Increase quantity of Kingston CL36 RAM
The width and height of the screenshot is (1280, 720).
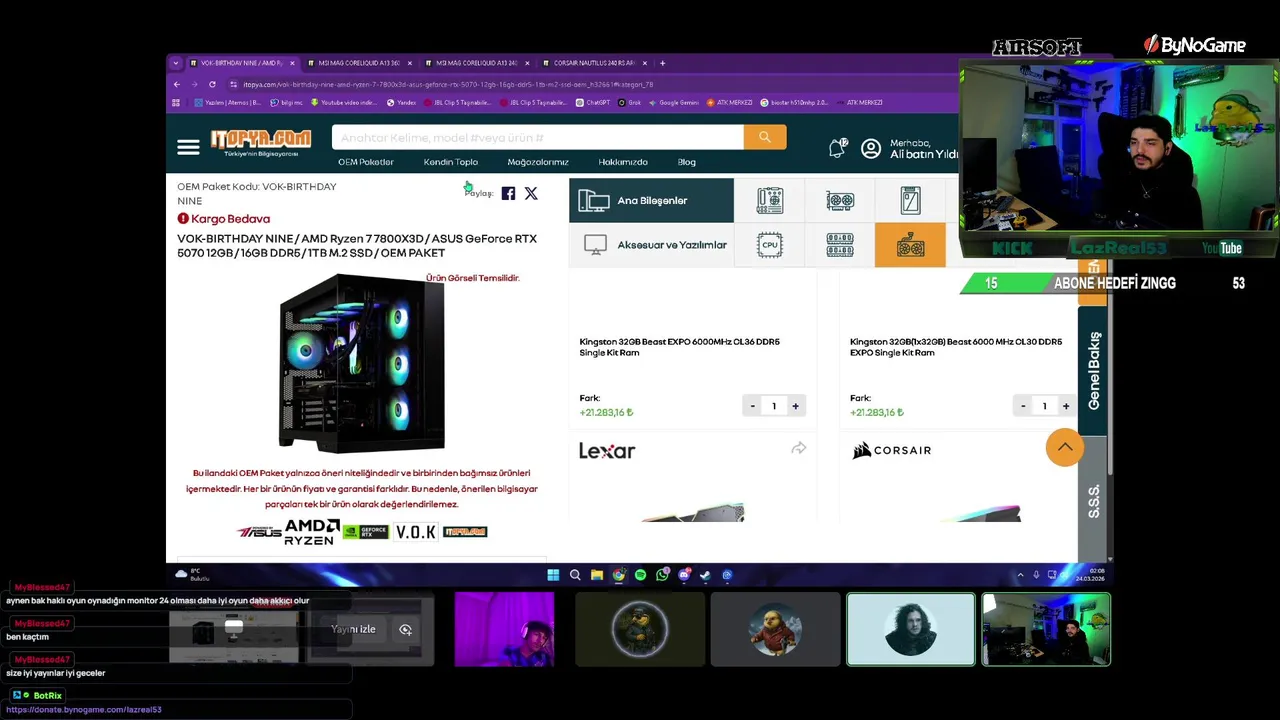click(x=795, y=406)
